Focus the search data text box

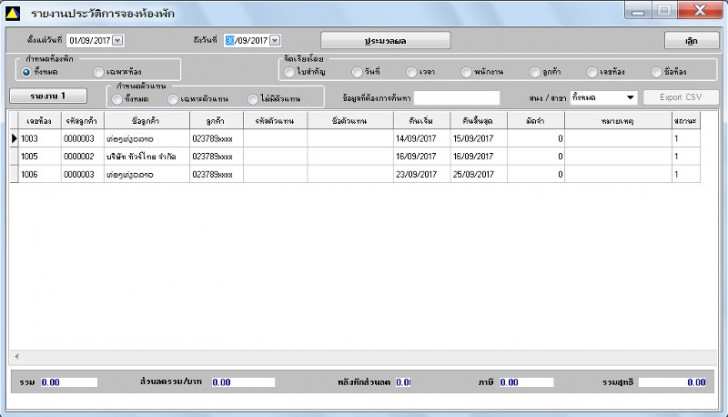[x=457, y=98]
